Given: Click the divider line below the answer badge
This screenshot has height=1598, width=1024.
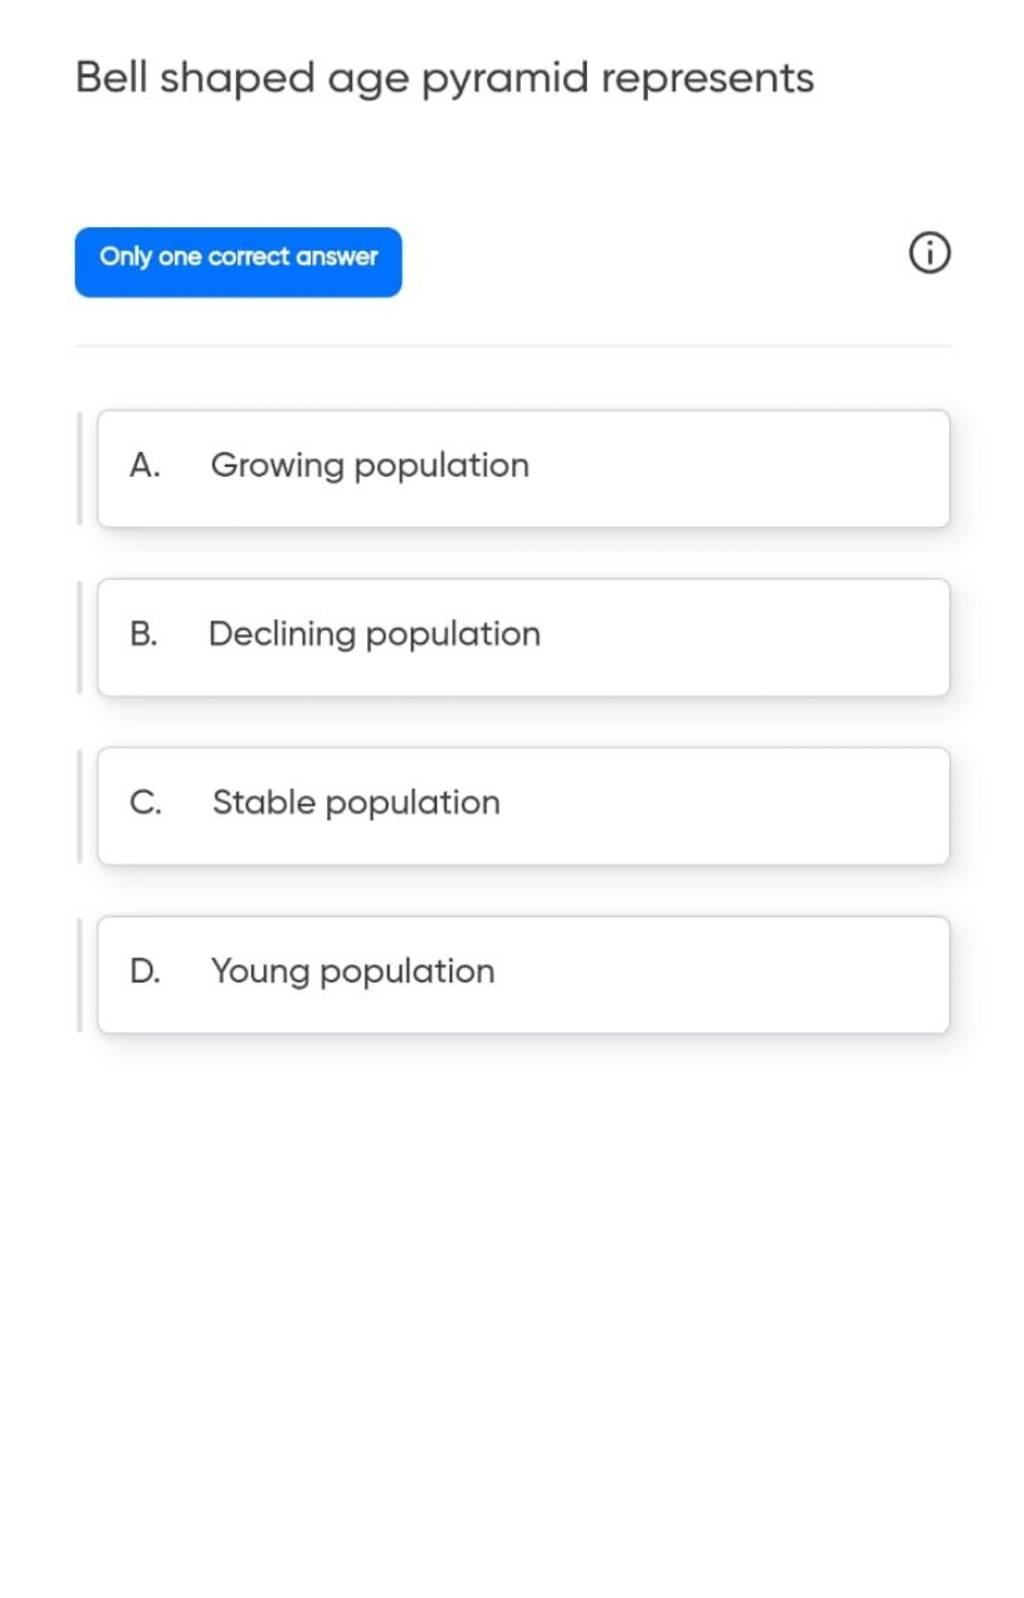Looking at the screenshot, I should tap(512, 346).
